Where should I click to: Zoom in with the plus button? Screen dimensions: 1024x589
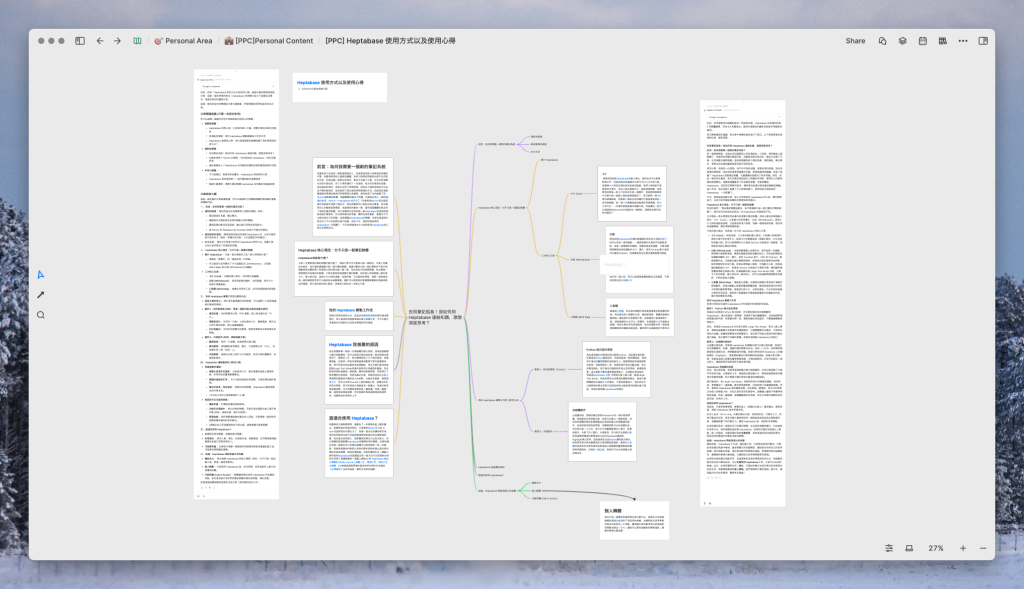(963, 548)
